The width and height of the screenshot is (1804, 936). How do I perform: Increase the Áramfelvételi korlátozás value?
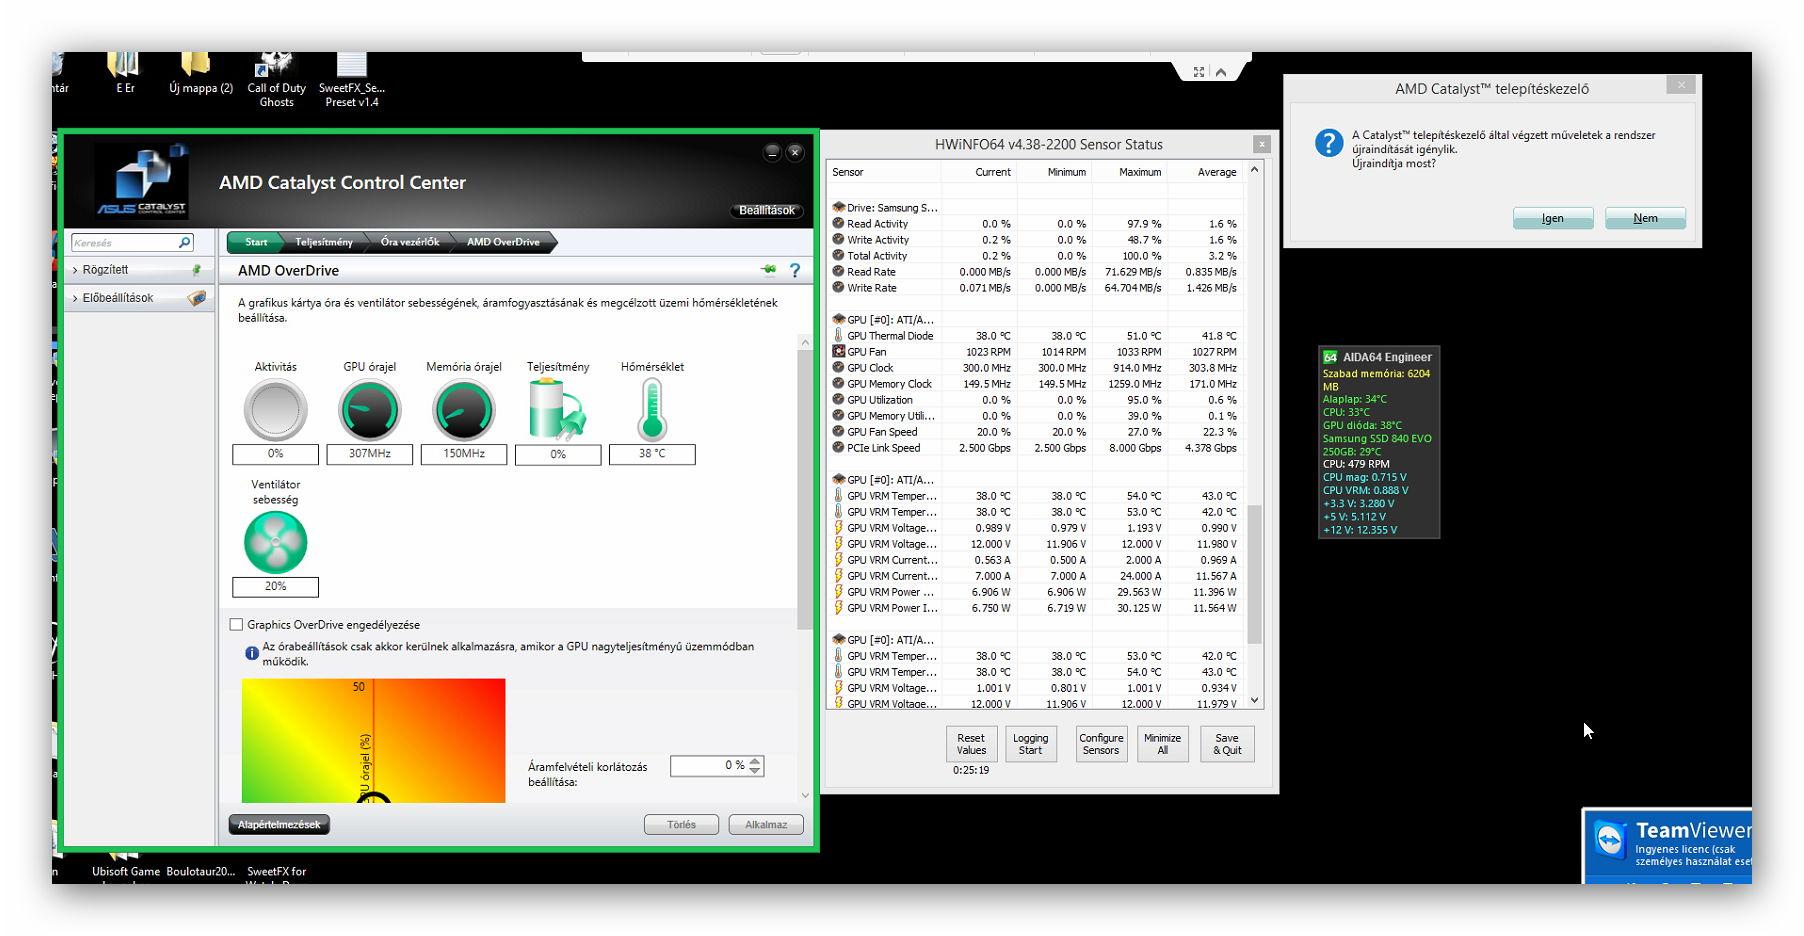coord(756,761)
